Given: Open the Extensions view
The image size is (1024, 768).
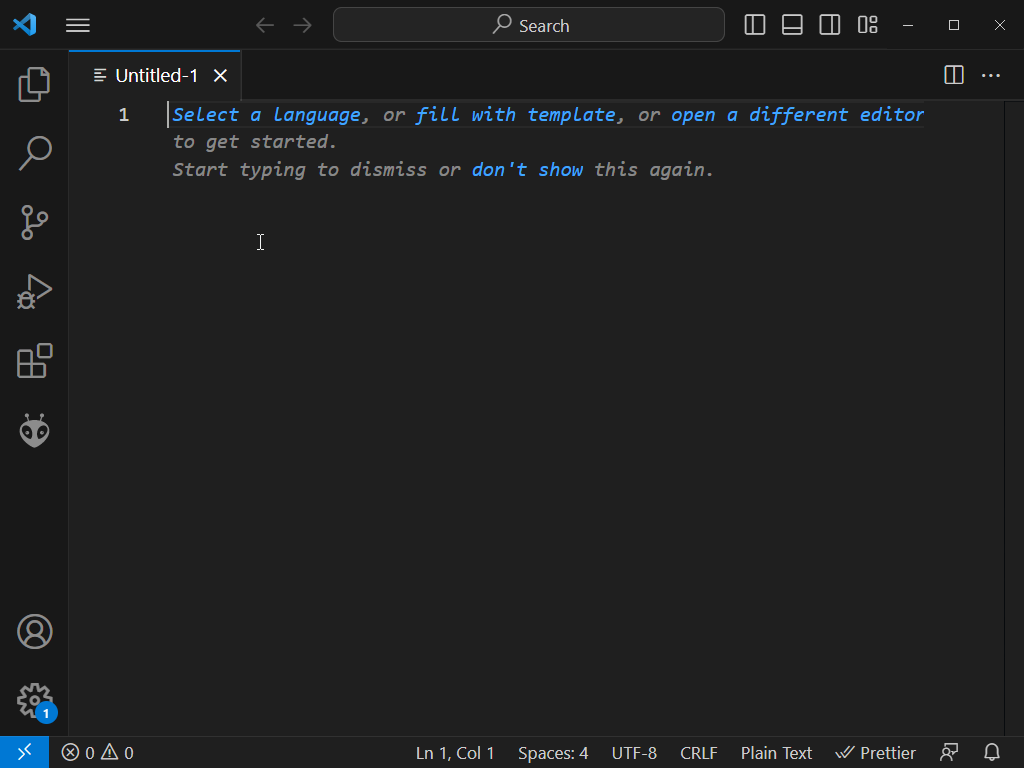Looking at the screenshot, I should (x=34, y=361).
